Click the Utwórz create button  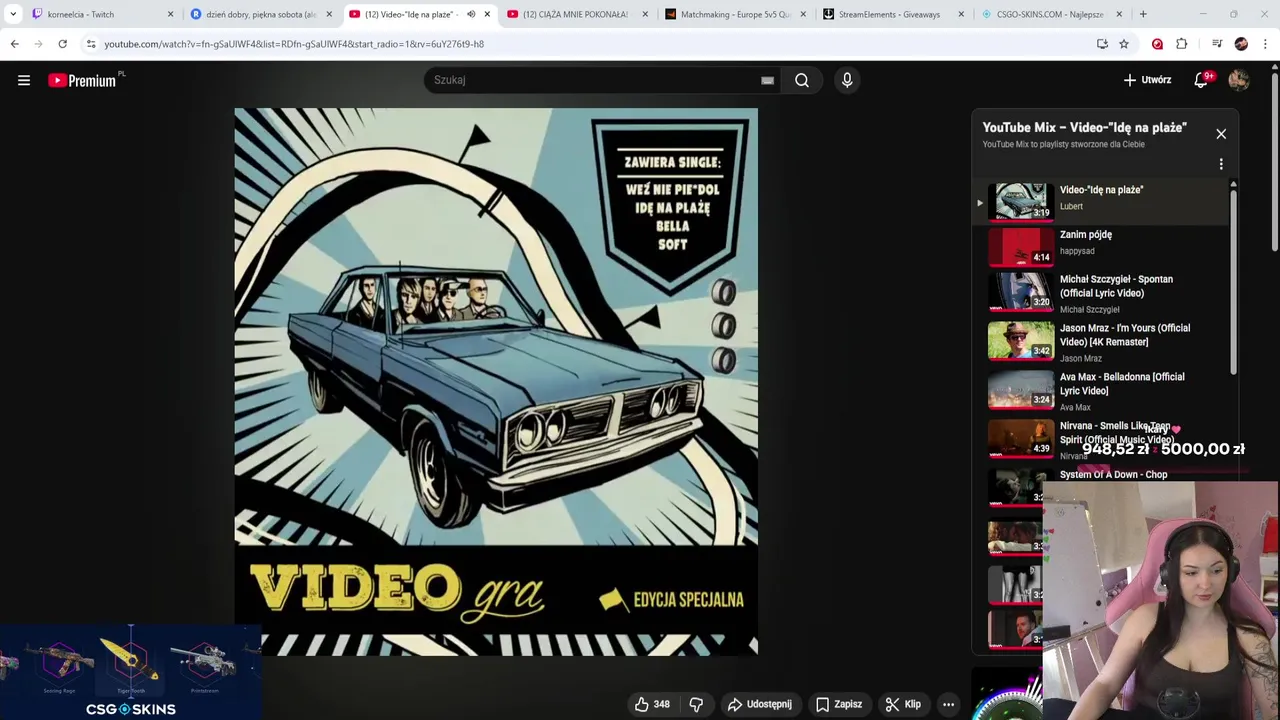(x=1147, y=80)
